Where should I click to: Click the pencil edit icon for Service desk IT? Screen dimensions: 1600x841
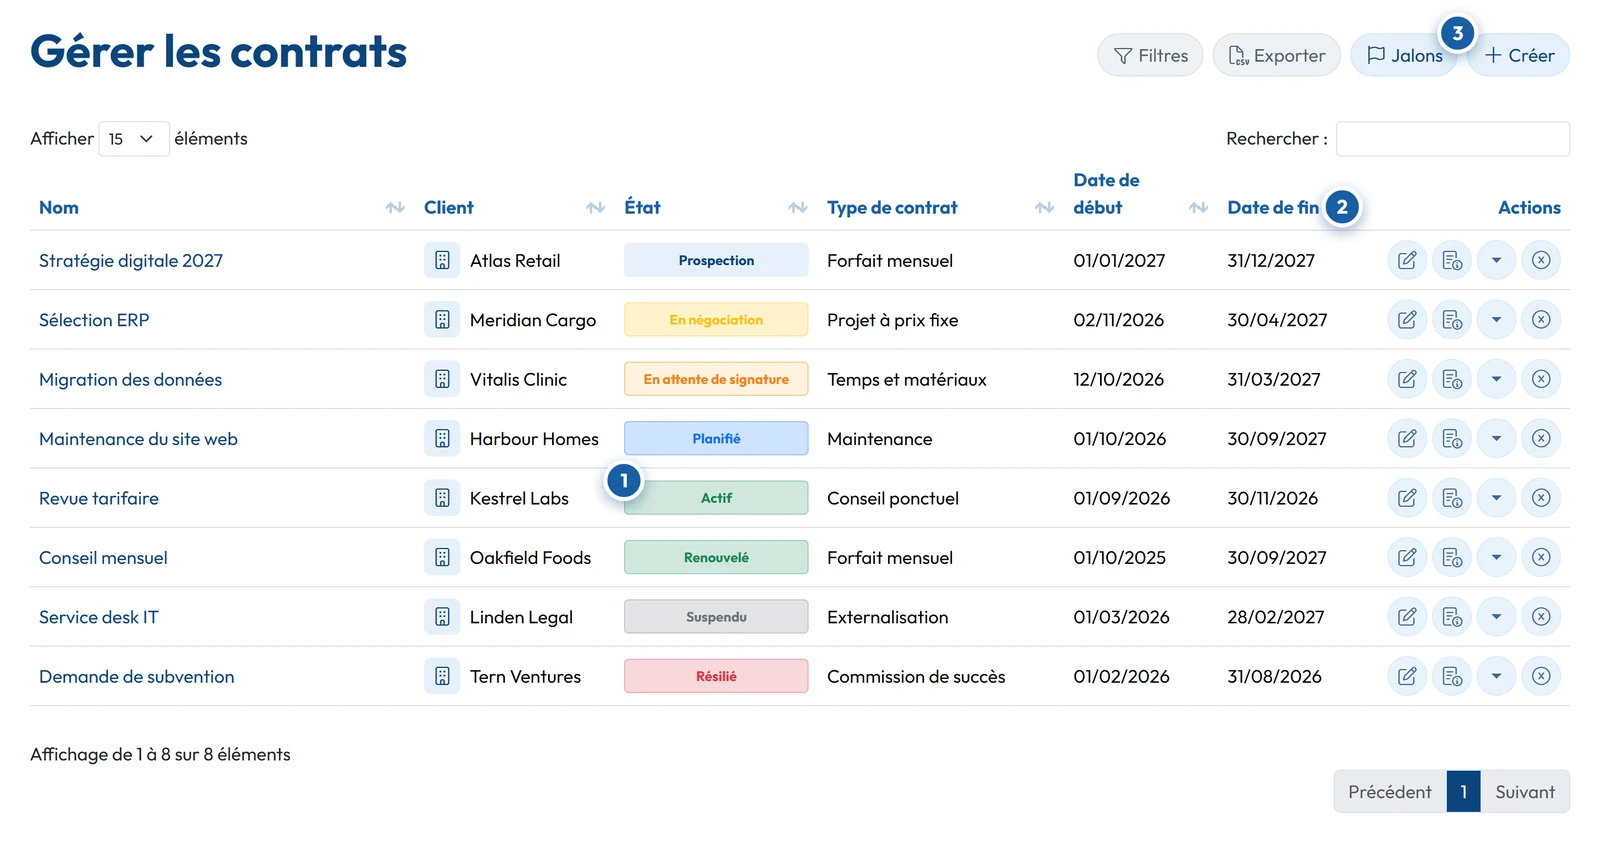tap(1407, 617)
